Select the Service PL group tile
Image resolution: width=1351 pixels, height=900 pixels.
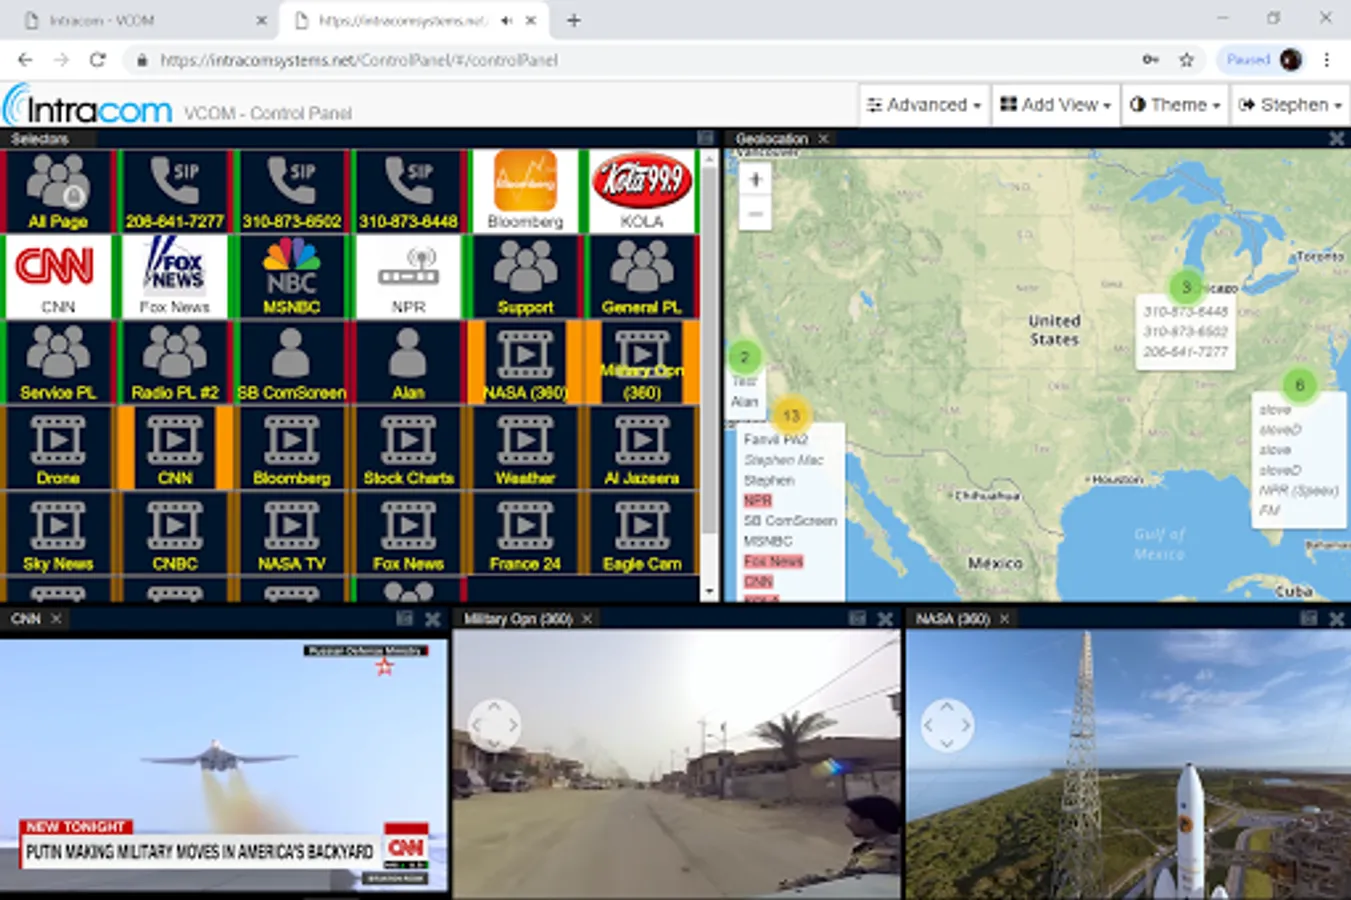tap(58, 363)
